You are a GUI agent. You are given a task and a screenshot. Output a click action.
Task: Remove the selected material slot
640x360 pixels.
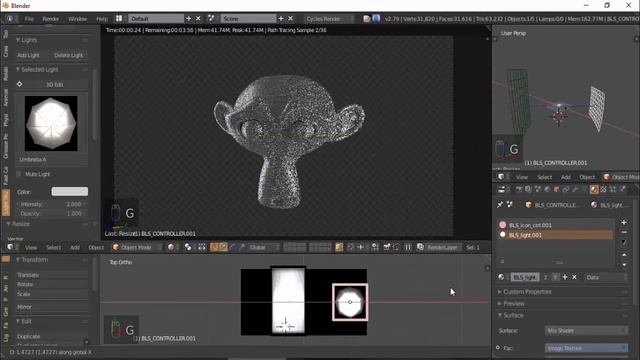[624, 232]
